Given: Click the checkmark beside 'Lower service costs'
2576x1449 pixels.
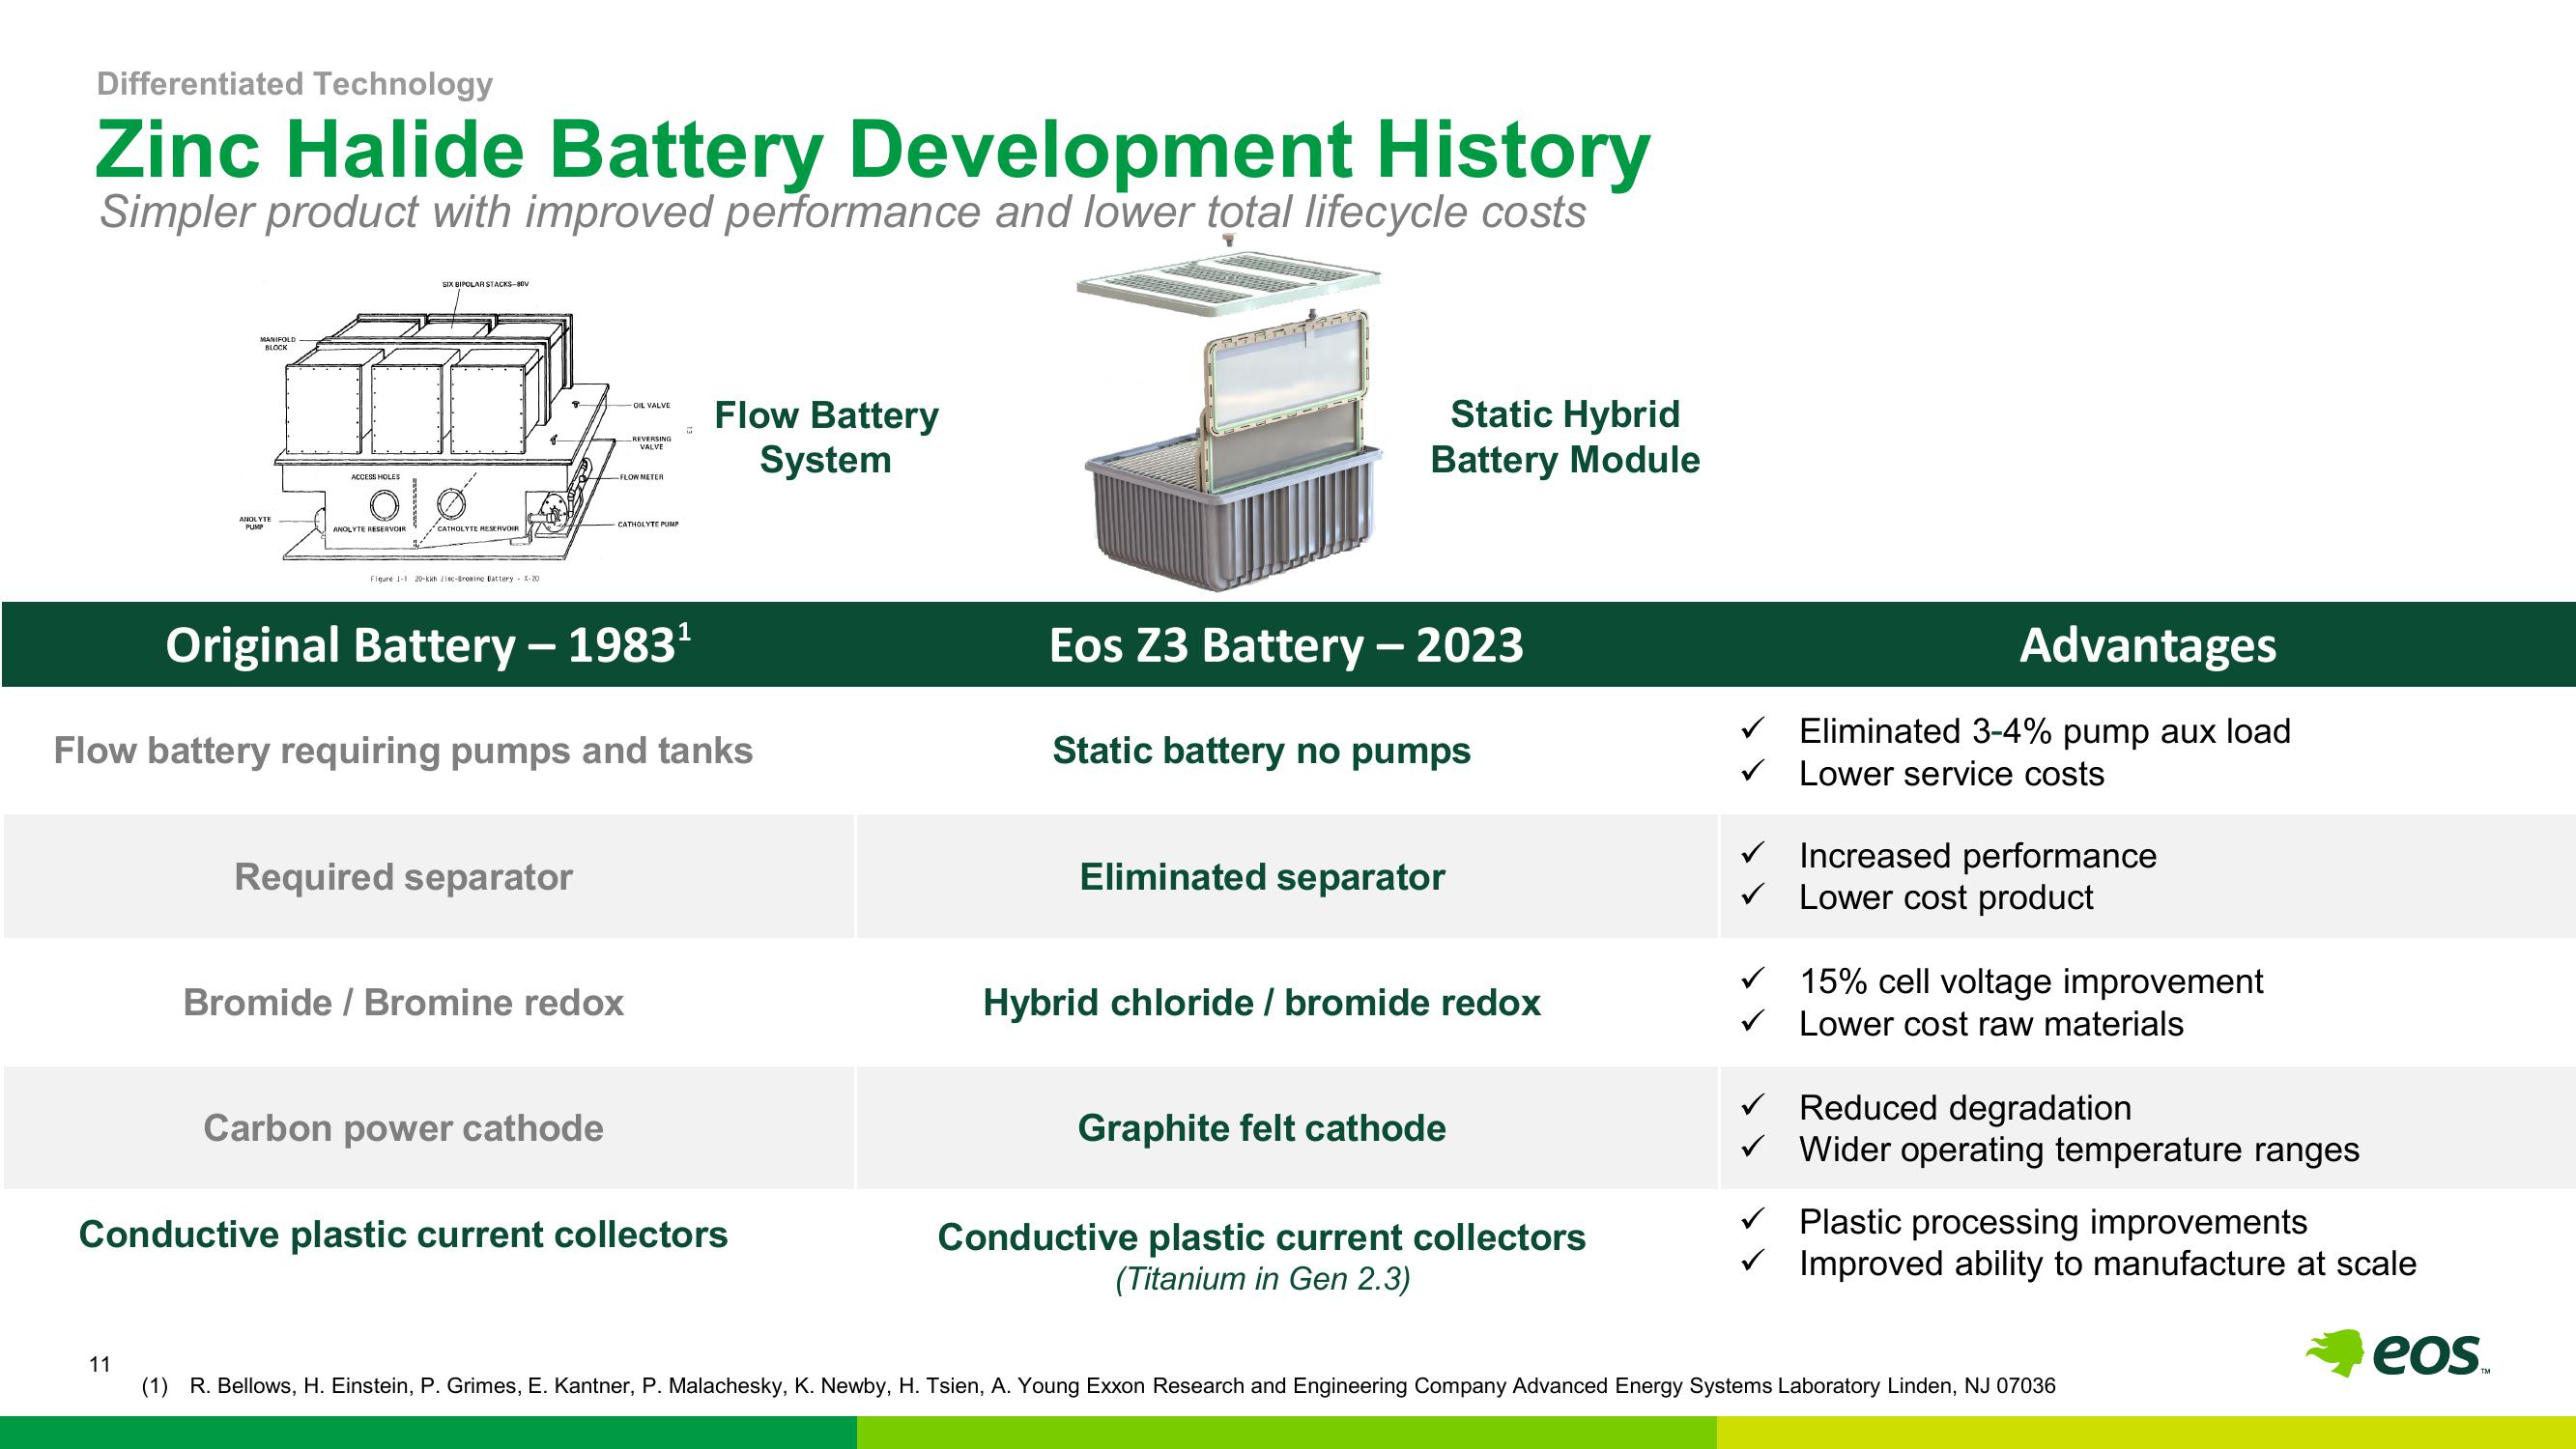Looking at the screenshot, I should (x=1751, y=771).
